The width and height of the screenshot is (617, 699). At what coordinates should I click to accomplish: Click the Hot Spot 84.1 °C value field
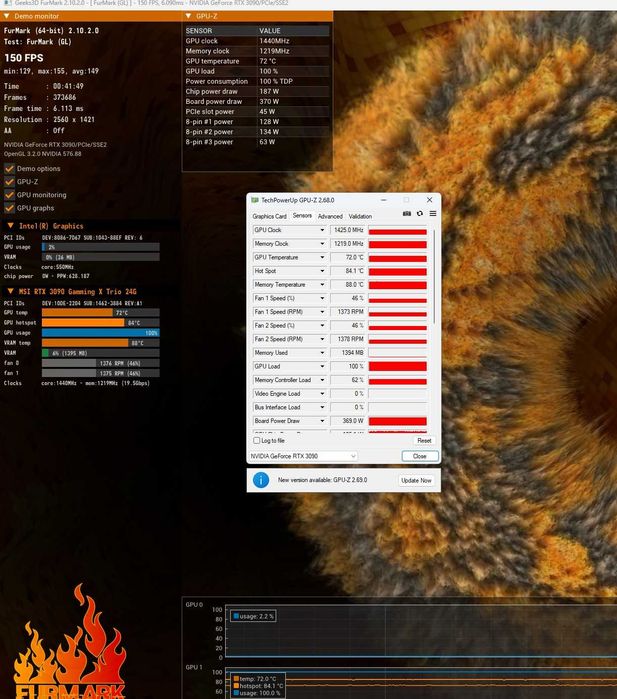point(348,271)
